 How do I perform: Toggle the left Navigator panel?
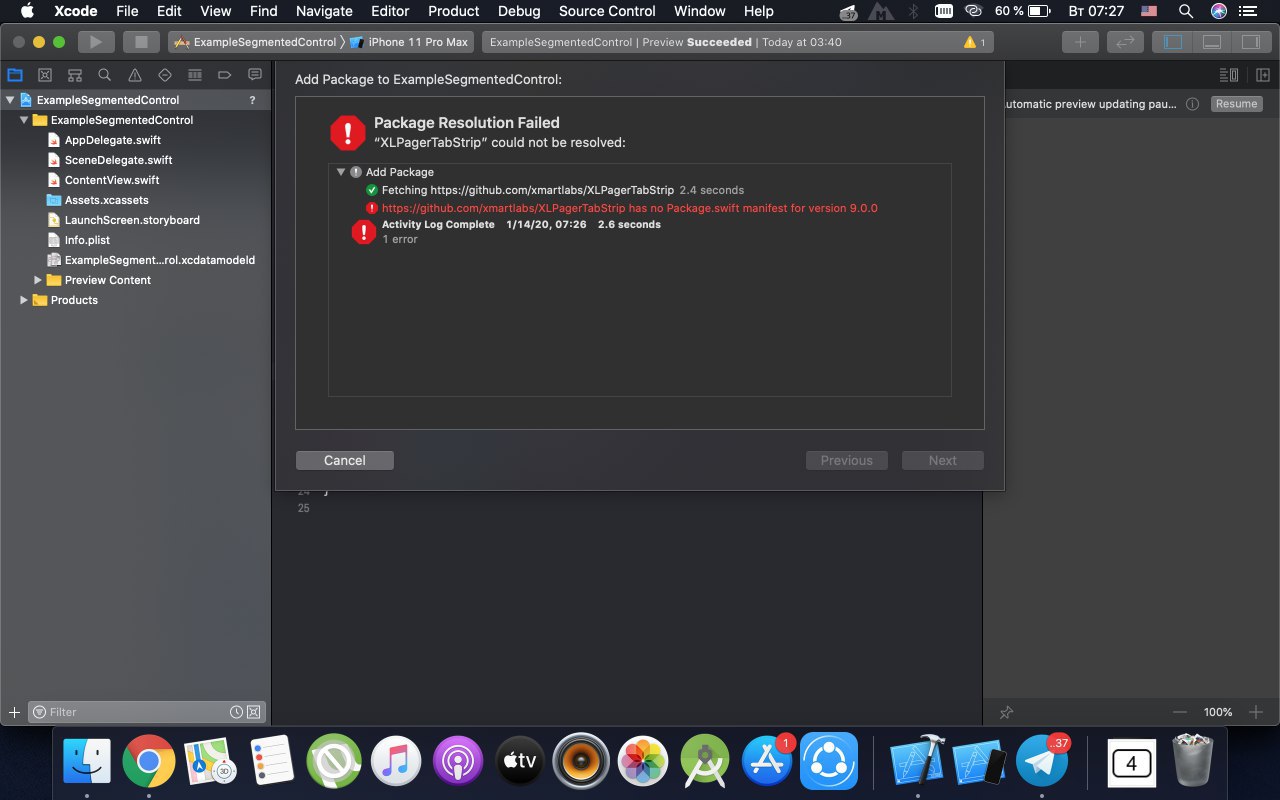point(1173,42)
